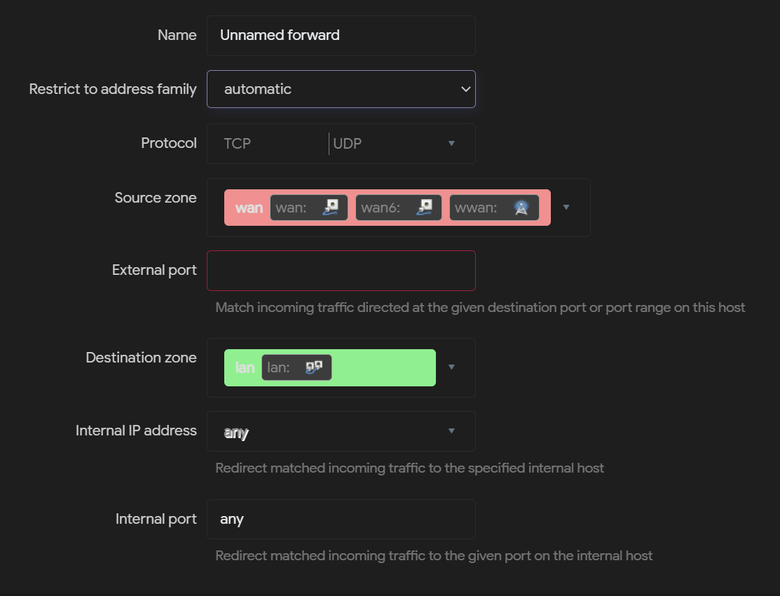The image size is (780, 596).
Task: Select the red wan zone label
Action: click(249, 207)
